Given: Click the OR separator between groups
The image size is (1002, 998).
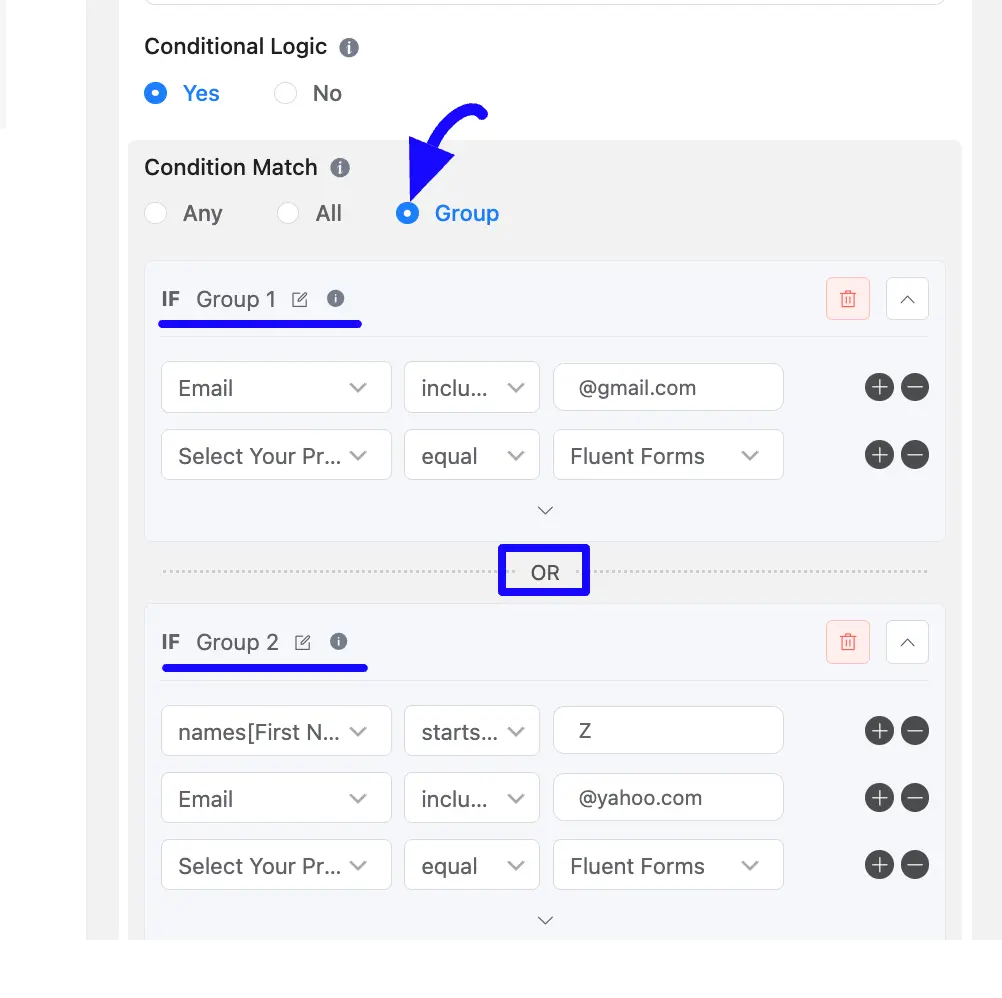Looking at the screenshot, I should [544, 572].
